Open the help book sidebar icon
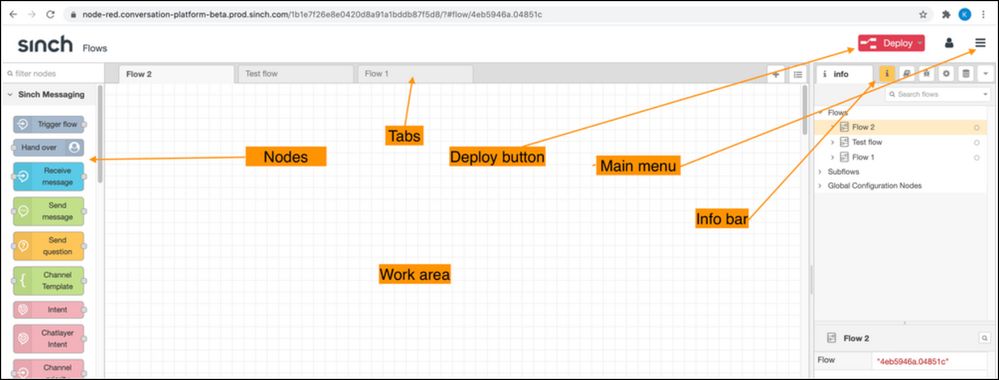This screenshot has height=380, width=999. [907, 74]
